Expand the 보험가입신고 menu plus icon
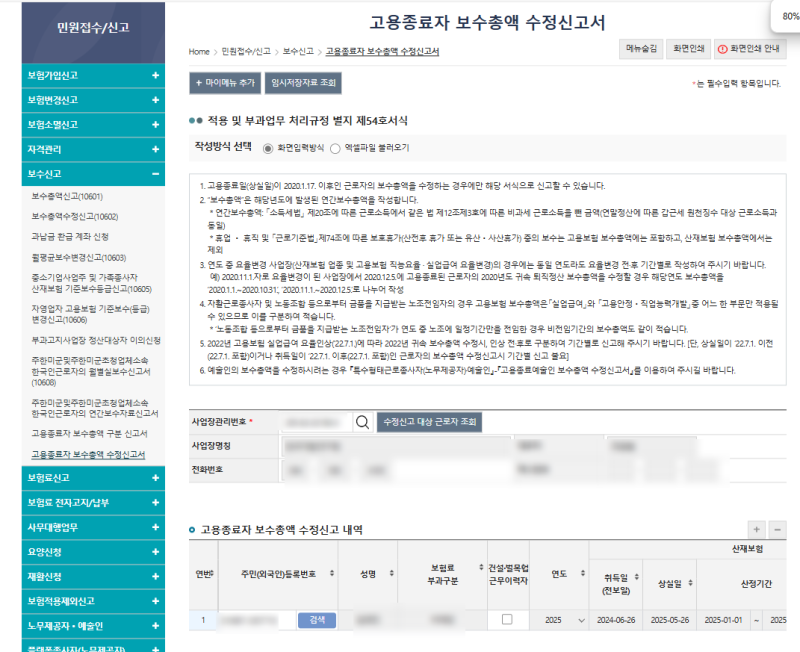The image size is (800, 652). (x=156, y=76)
